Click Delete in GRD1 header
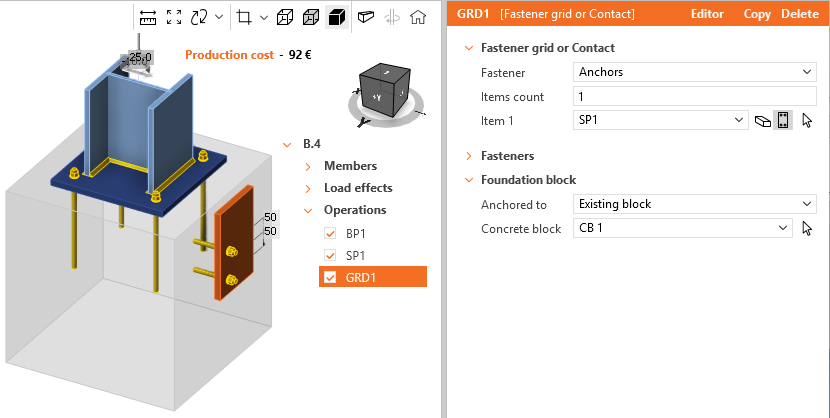The height and width of the screenshot is (418, 830). click(x=800, y=14)
